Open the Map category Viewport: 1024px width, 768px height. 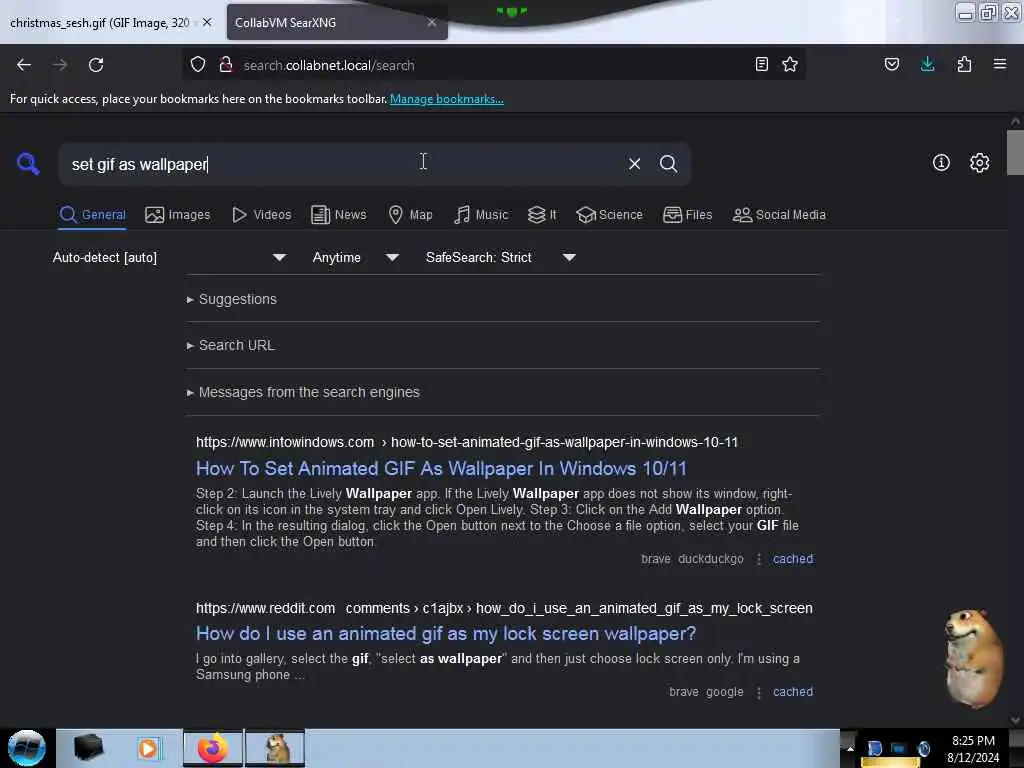point(410,215)
